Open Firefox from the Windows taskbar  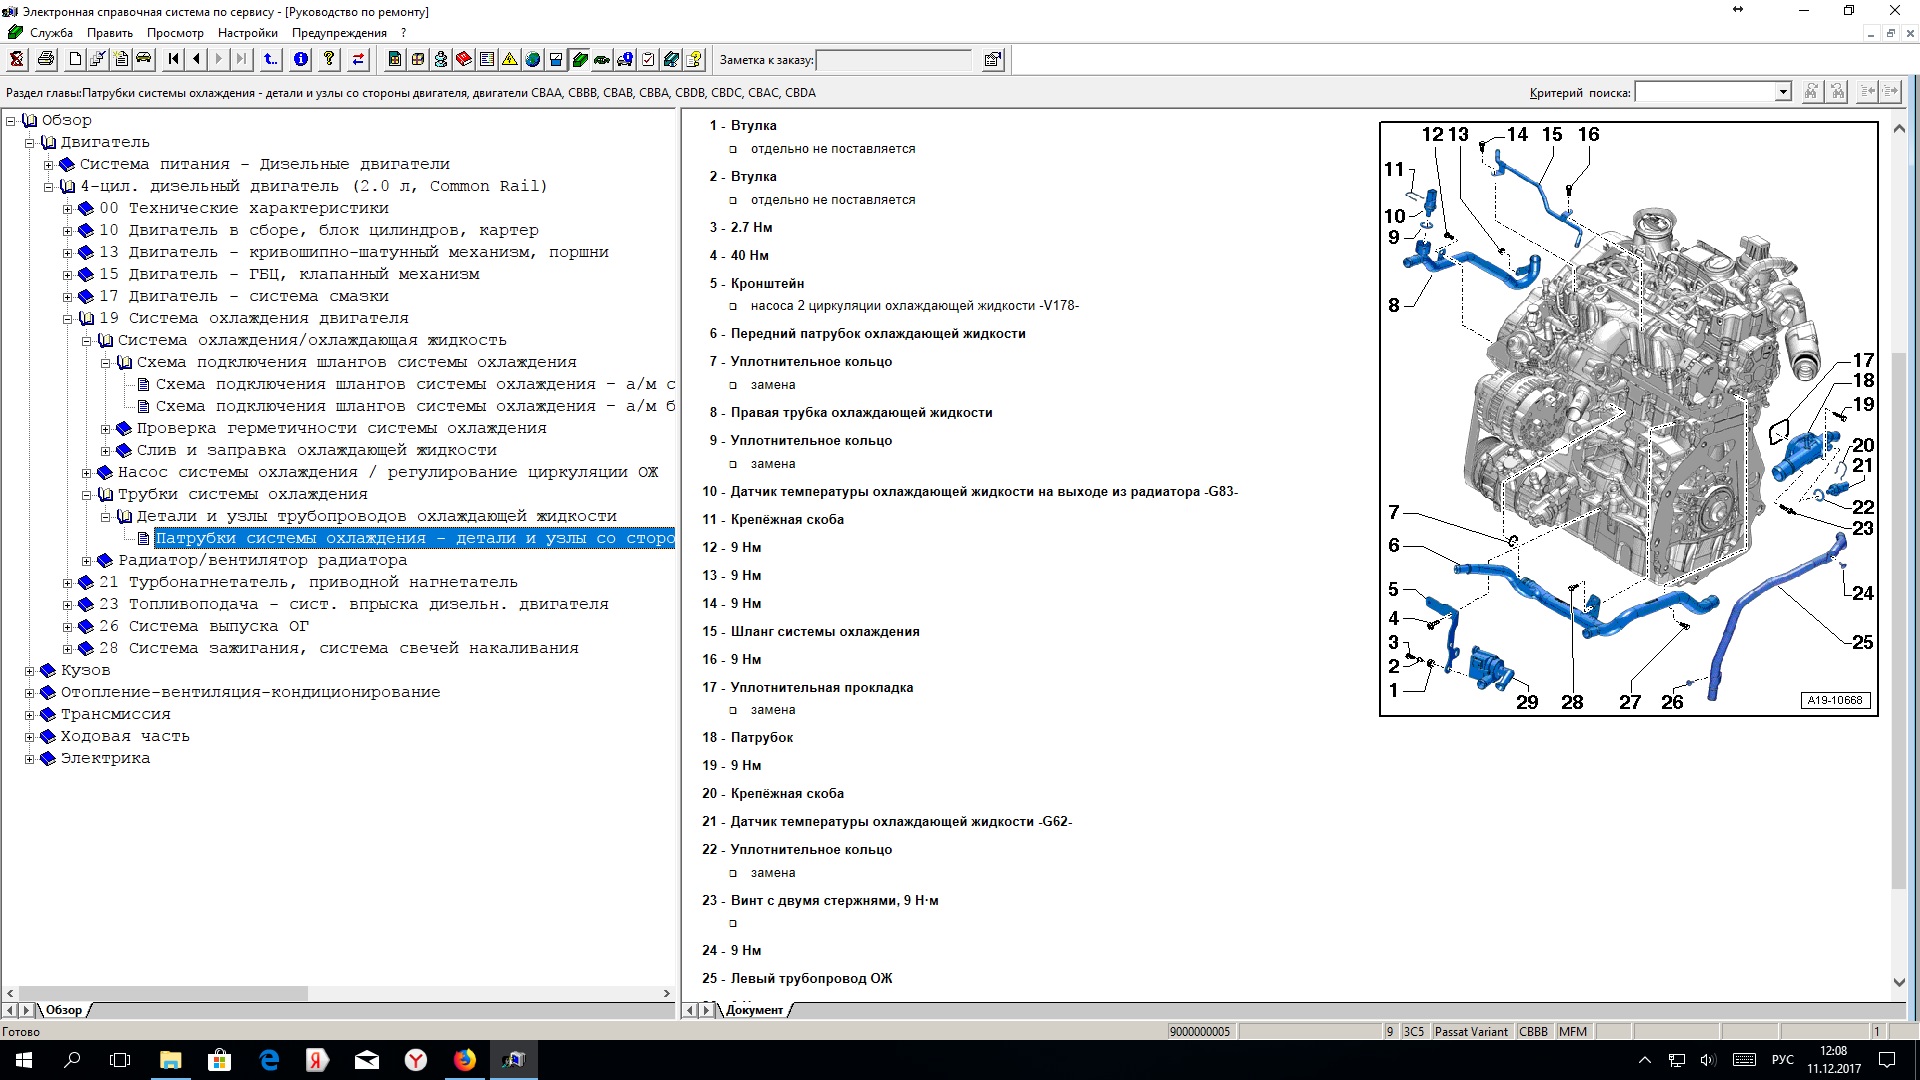[x=465, y=1060]
